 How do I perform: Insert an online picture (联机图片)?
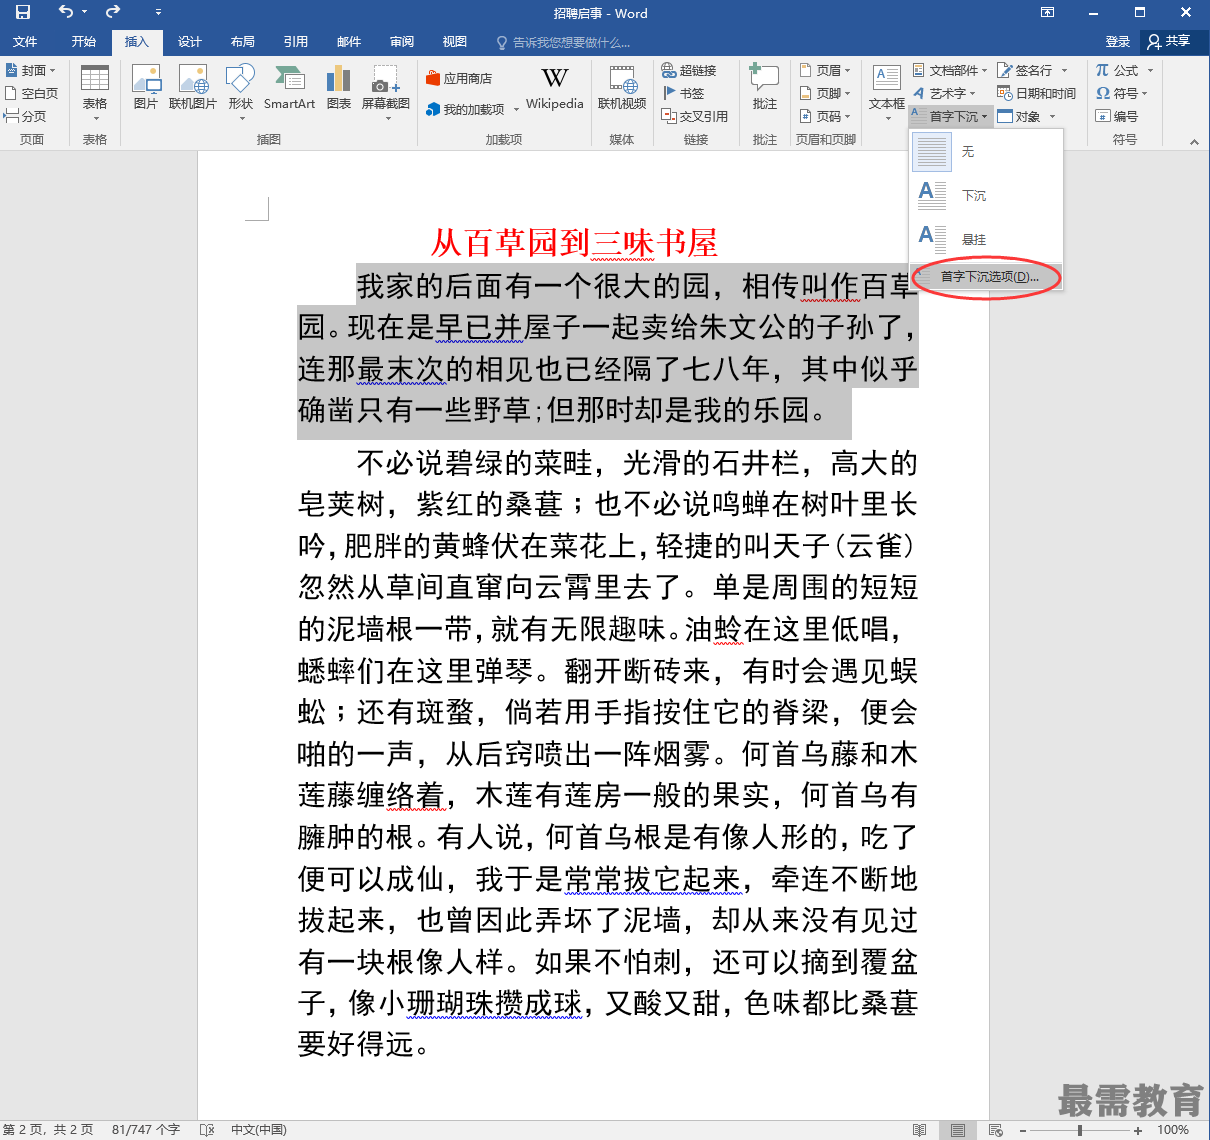click(x=193, y=88)
